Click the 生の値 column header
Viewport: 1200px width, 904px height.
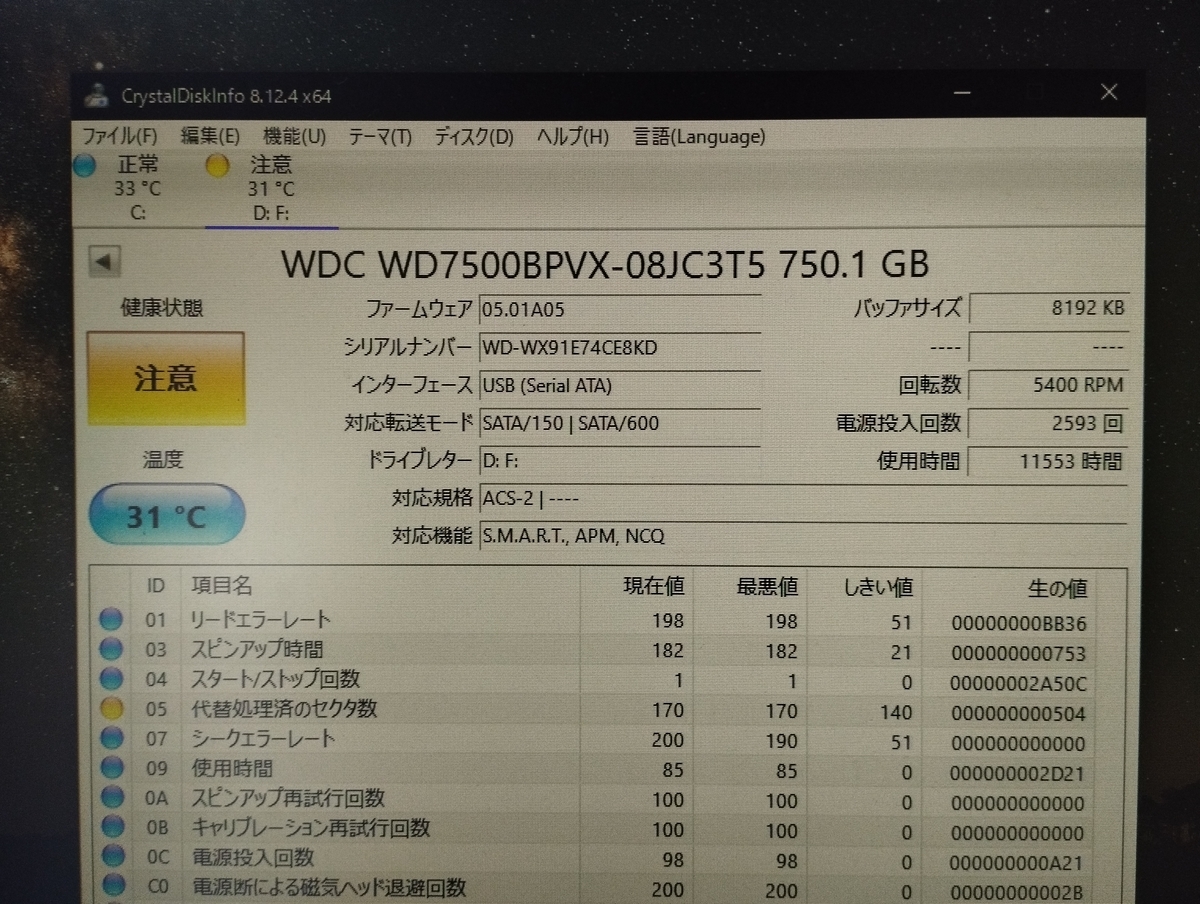tap(1057, 588)
